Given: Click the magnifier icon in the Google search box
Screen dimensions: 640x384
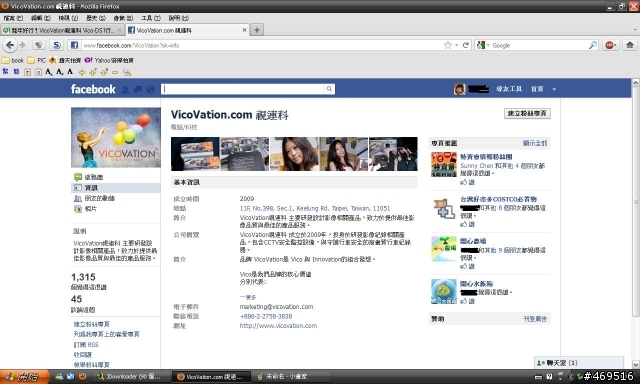Looking at the screenshot, I should pos(593,45).
